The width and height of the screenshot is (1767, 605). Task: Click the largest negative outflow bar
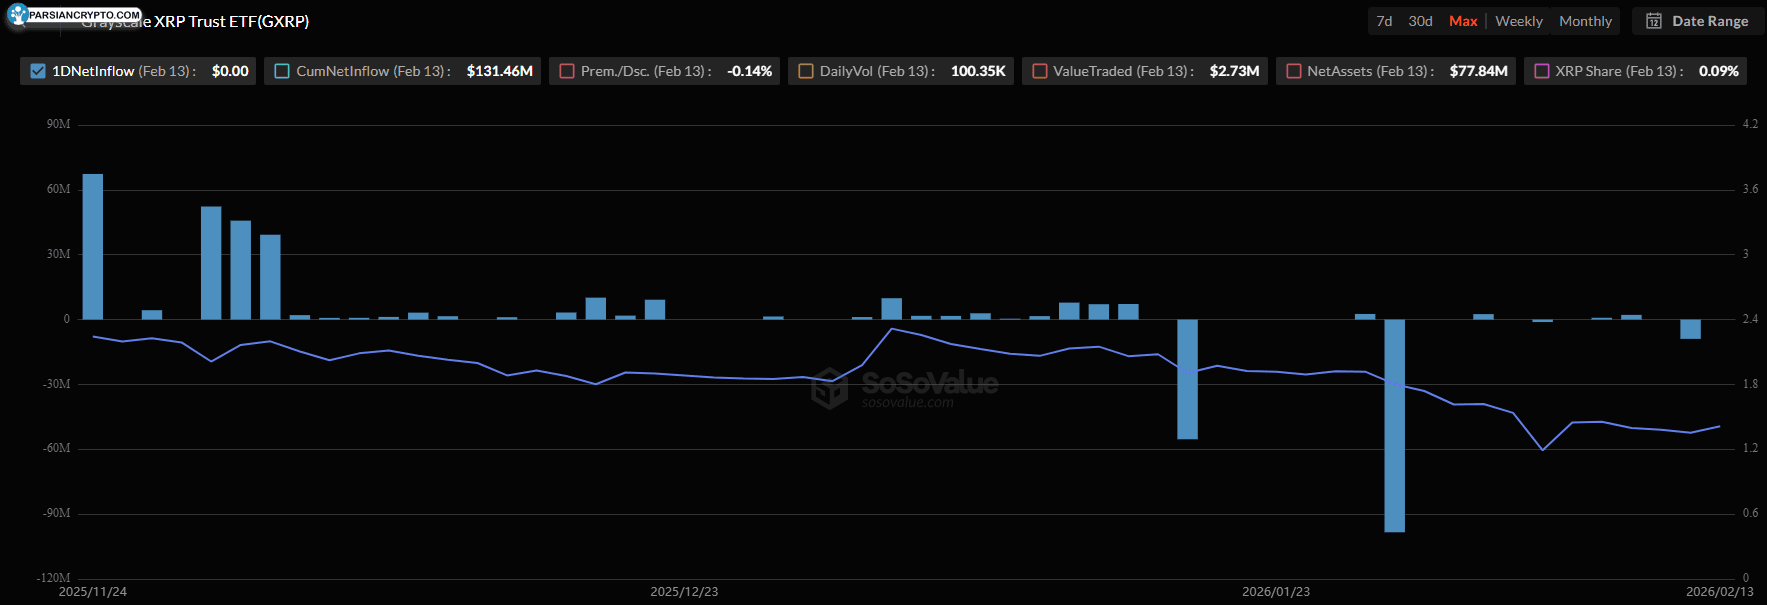coord(1394,426)
